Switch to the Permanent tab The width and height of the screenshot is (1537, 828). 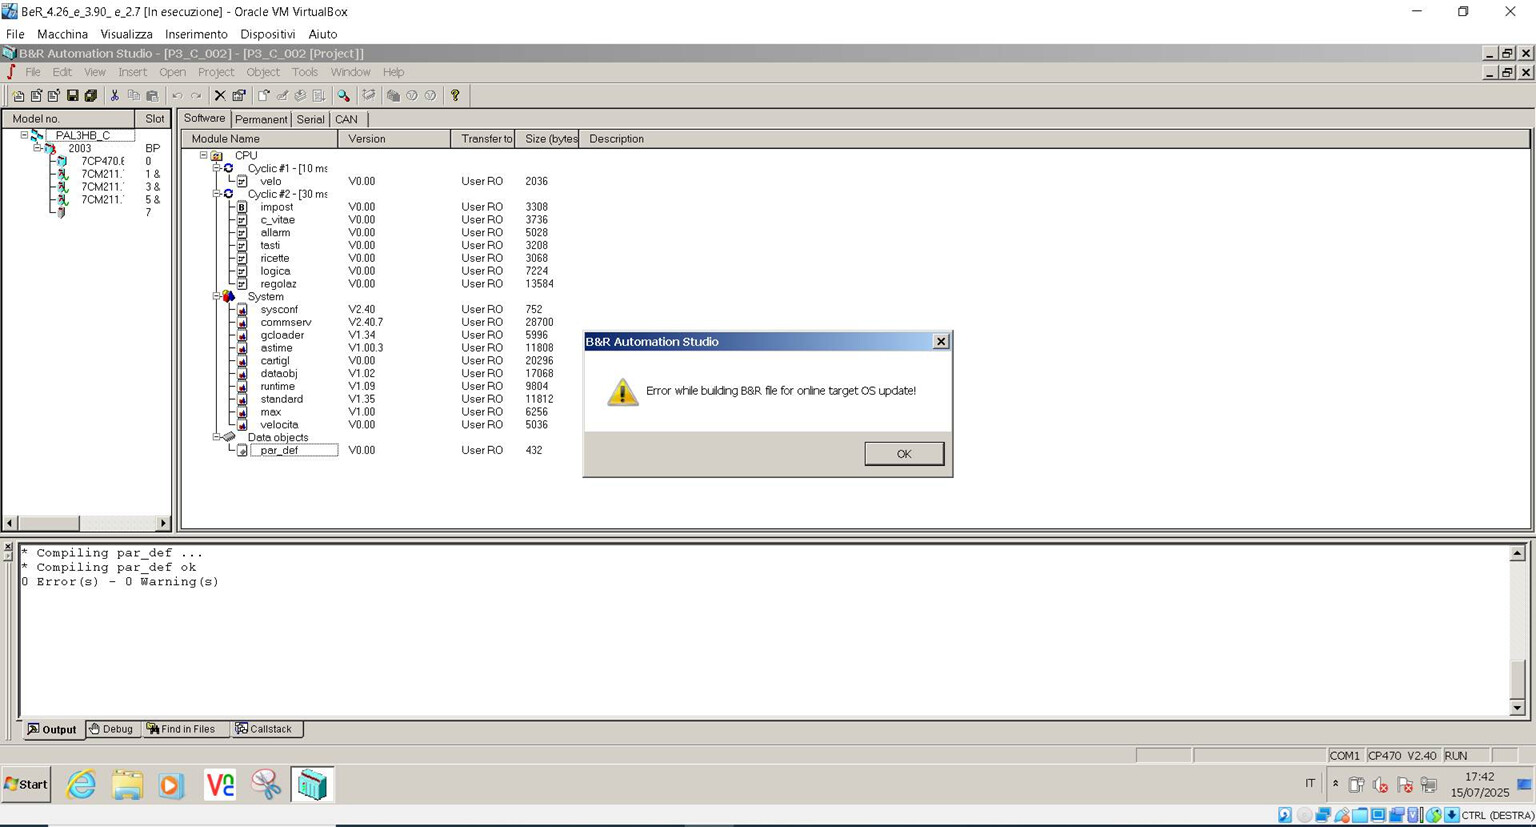(x=261, y=120)
